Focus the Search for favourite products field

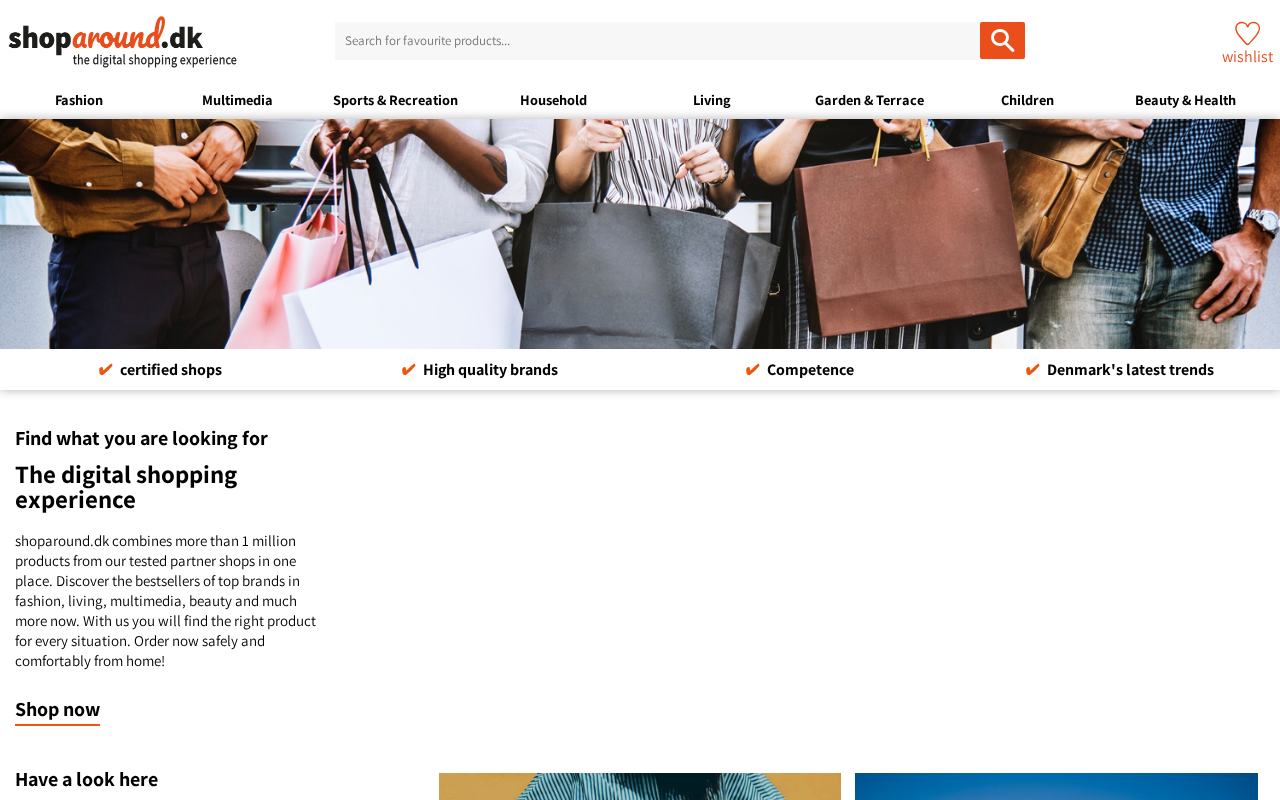657,41
